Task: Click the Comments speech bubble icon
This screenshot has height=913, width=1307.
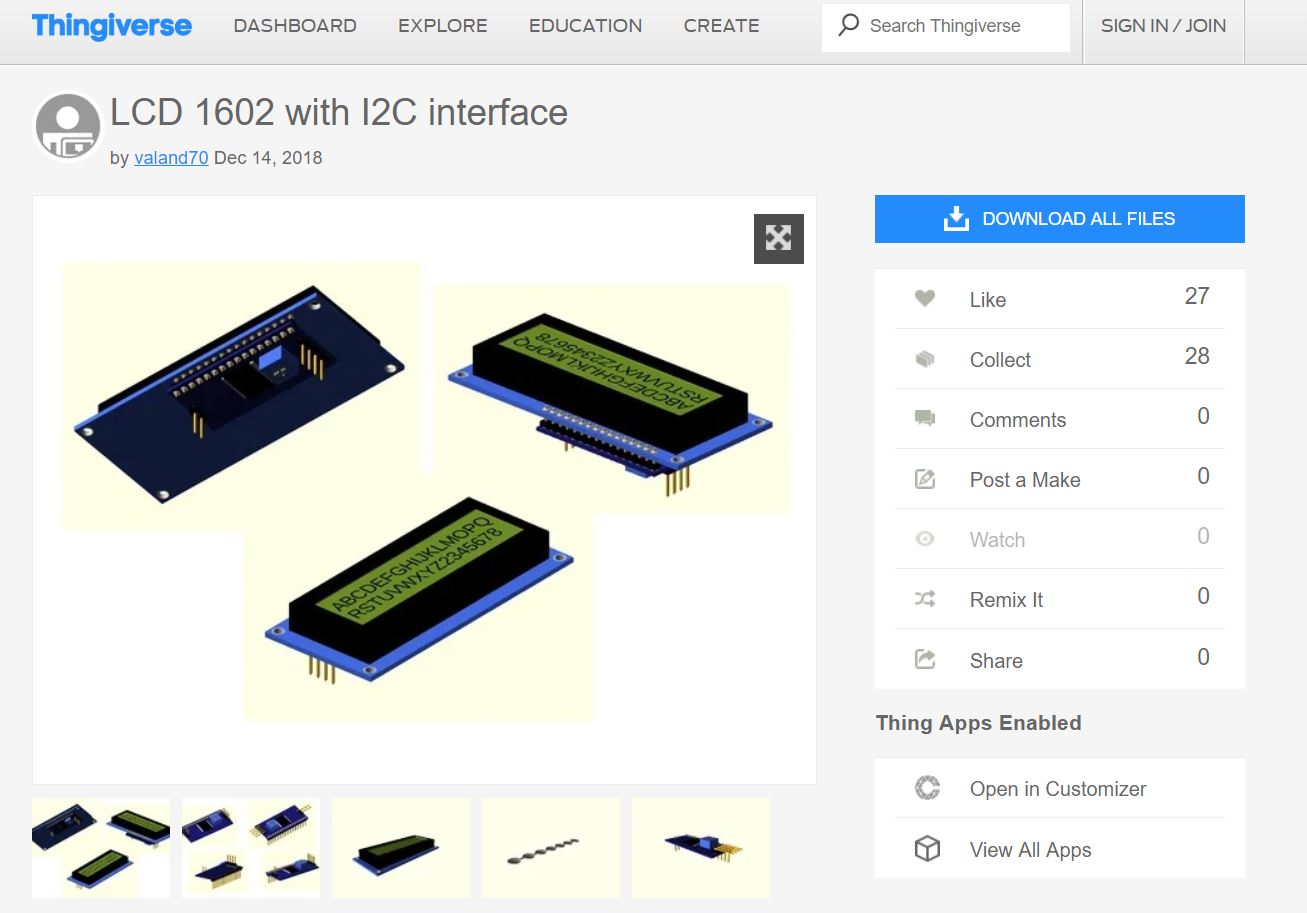Action: pos(925,419)
